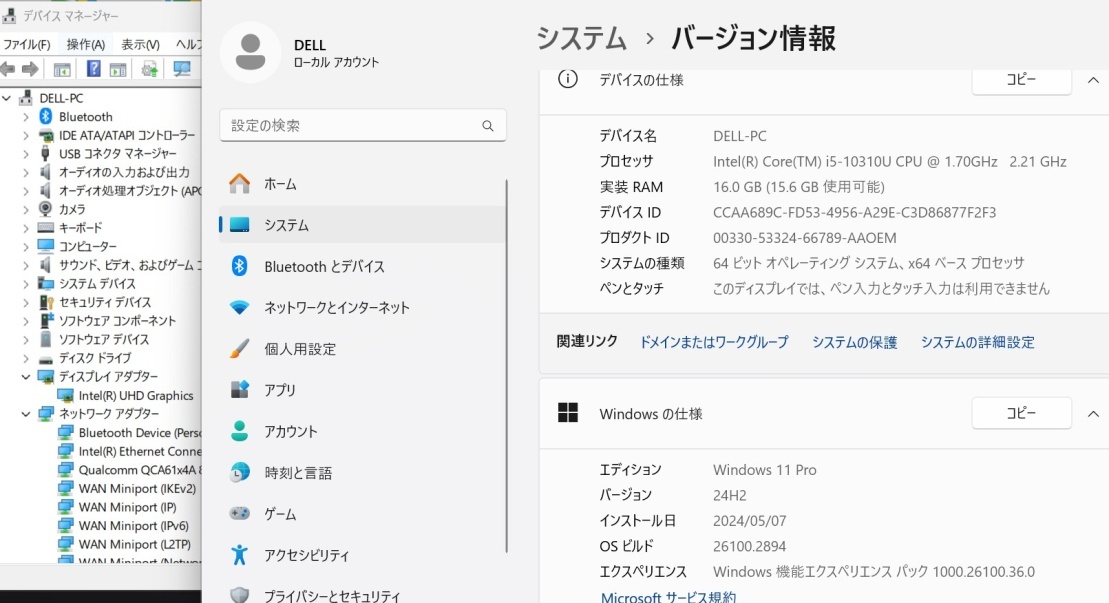Click the info icon beside デバイスの仕様
1109x603 pixels.
(x=567, y=79)
